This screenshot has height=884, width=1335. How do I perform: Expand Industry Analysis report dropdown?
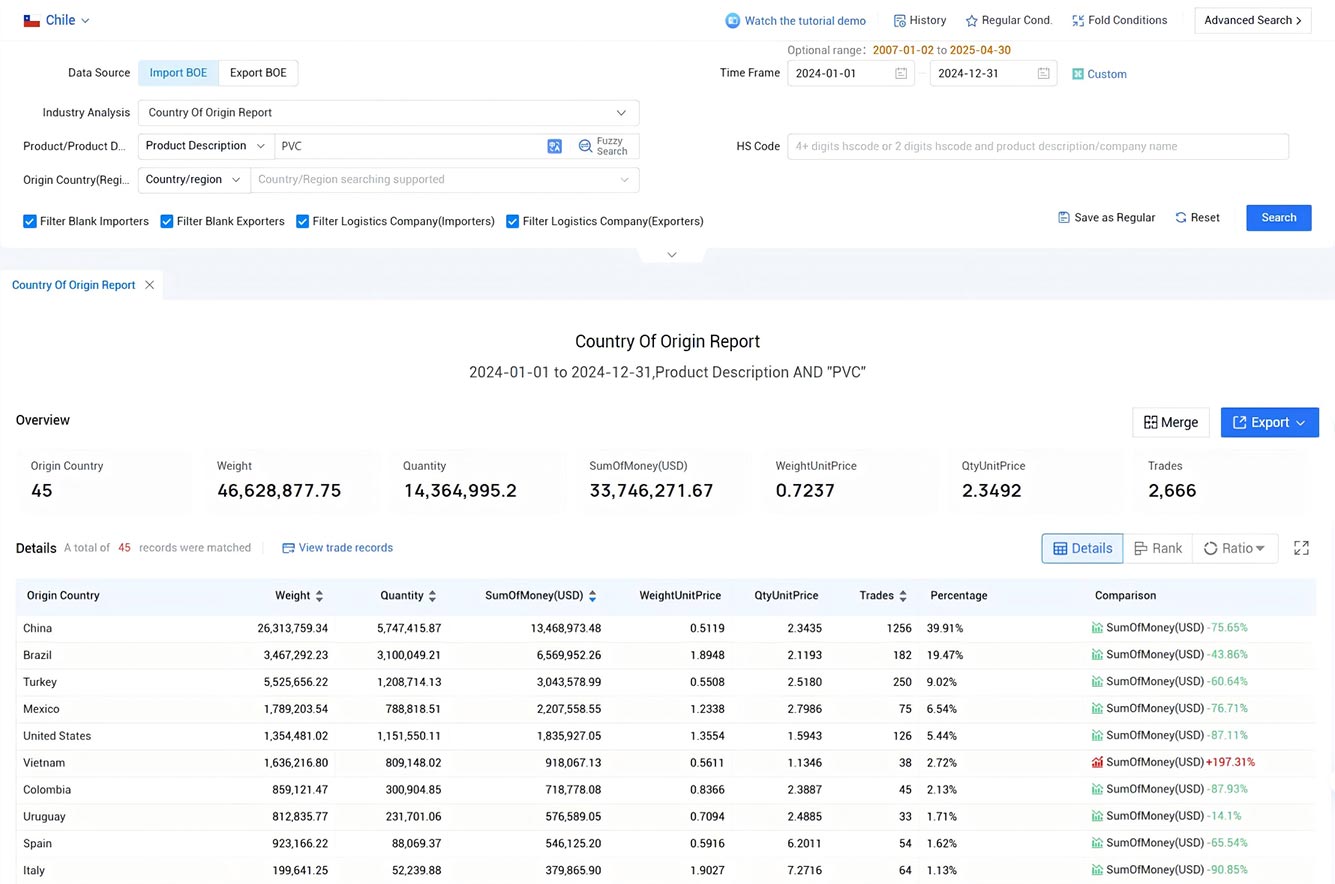tap(388, 113)
